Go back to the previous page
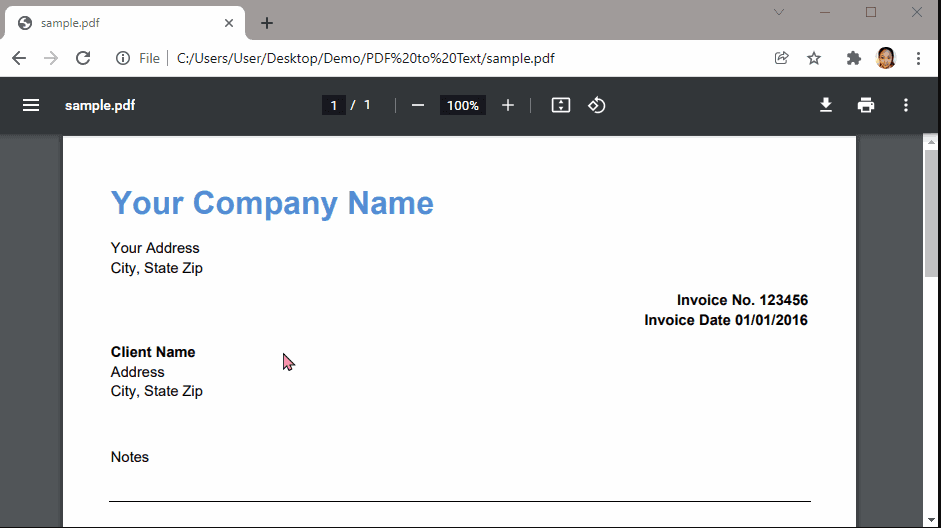Image resolution: width=941 pixels, height=528 pixels. click(x=19, y=58)
